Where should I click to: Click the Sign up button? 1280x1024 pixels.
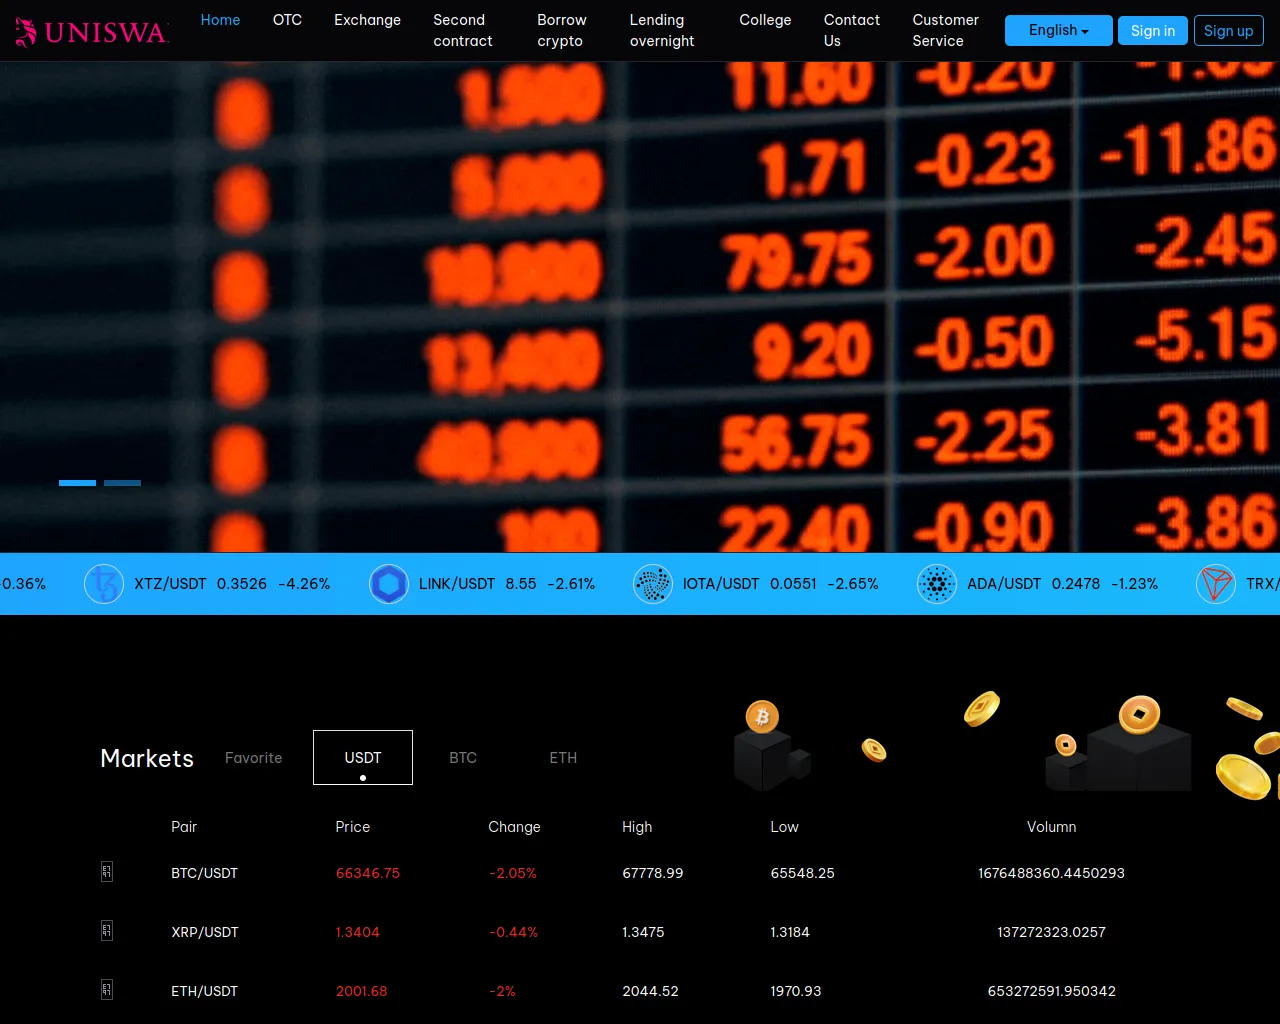(1229, 31)
